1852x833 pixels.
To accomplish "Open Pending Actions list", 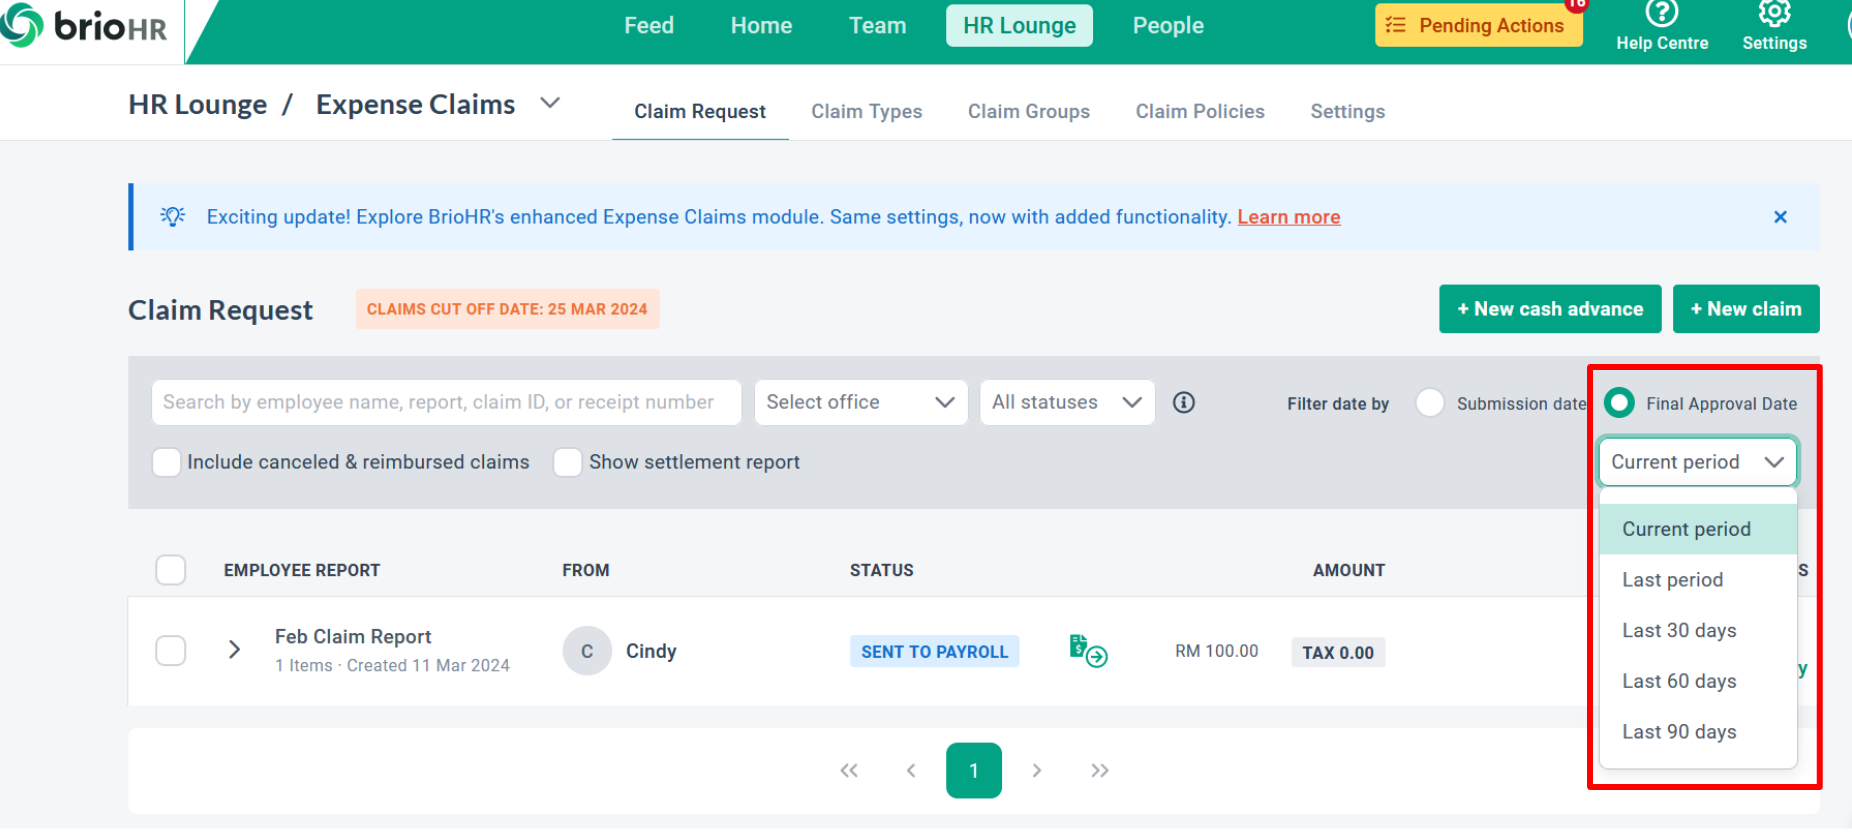I will (x=1478, y=25).
